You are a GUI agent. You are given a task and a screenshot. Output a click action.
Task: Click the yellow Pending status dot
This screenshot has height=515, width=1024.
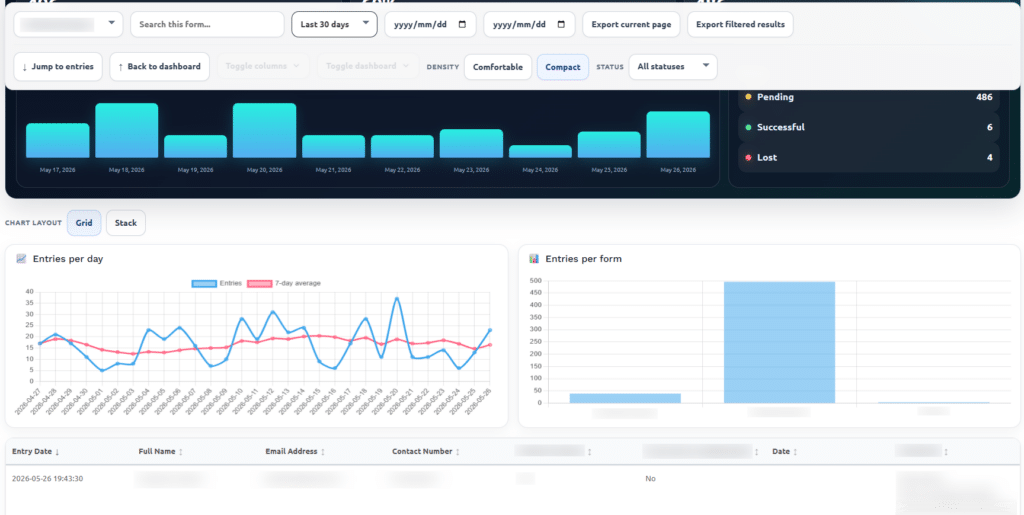pos(748,97)
